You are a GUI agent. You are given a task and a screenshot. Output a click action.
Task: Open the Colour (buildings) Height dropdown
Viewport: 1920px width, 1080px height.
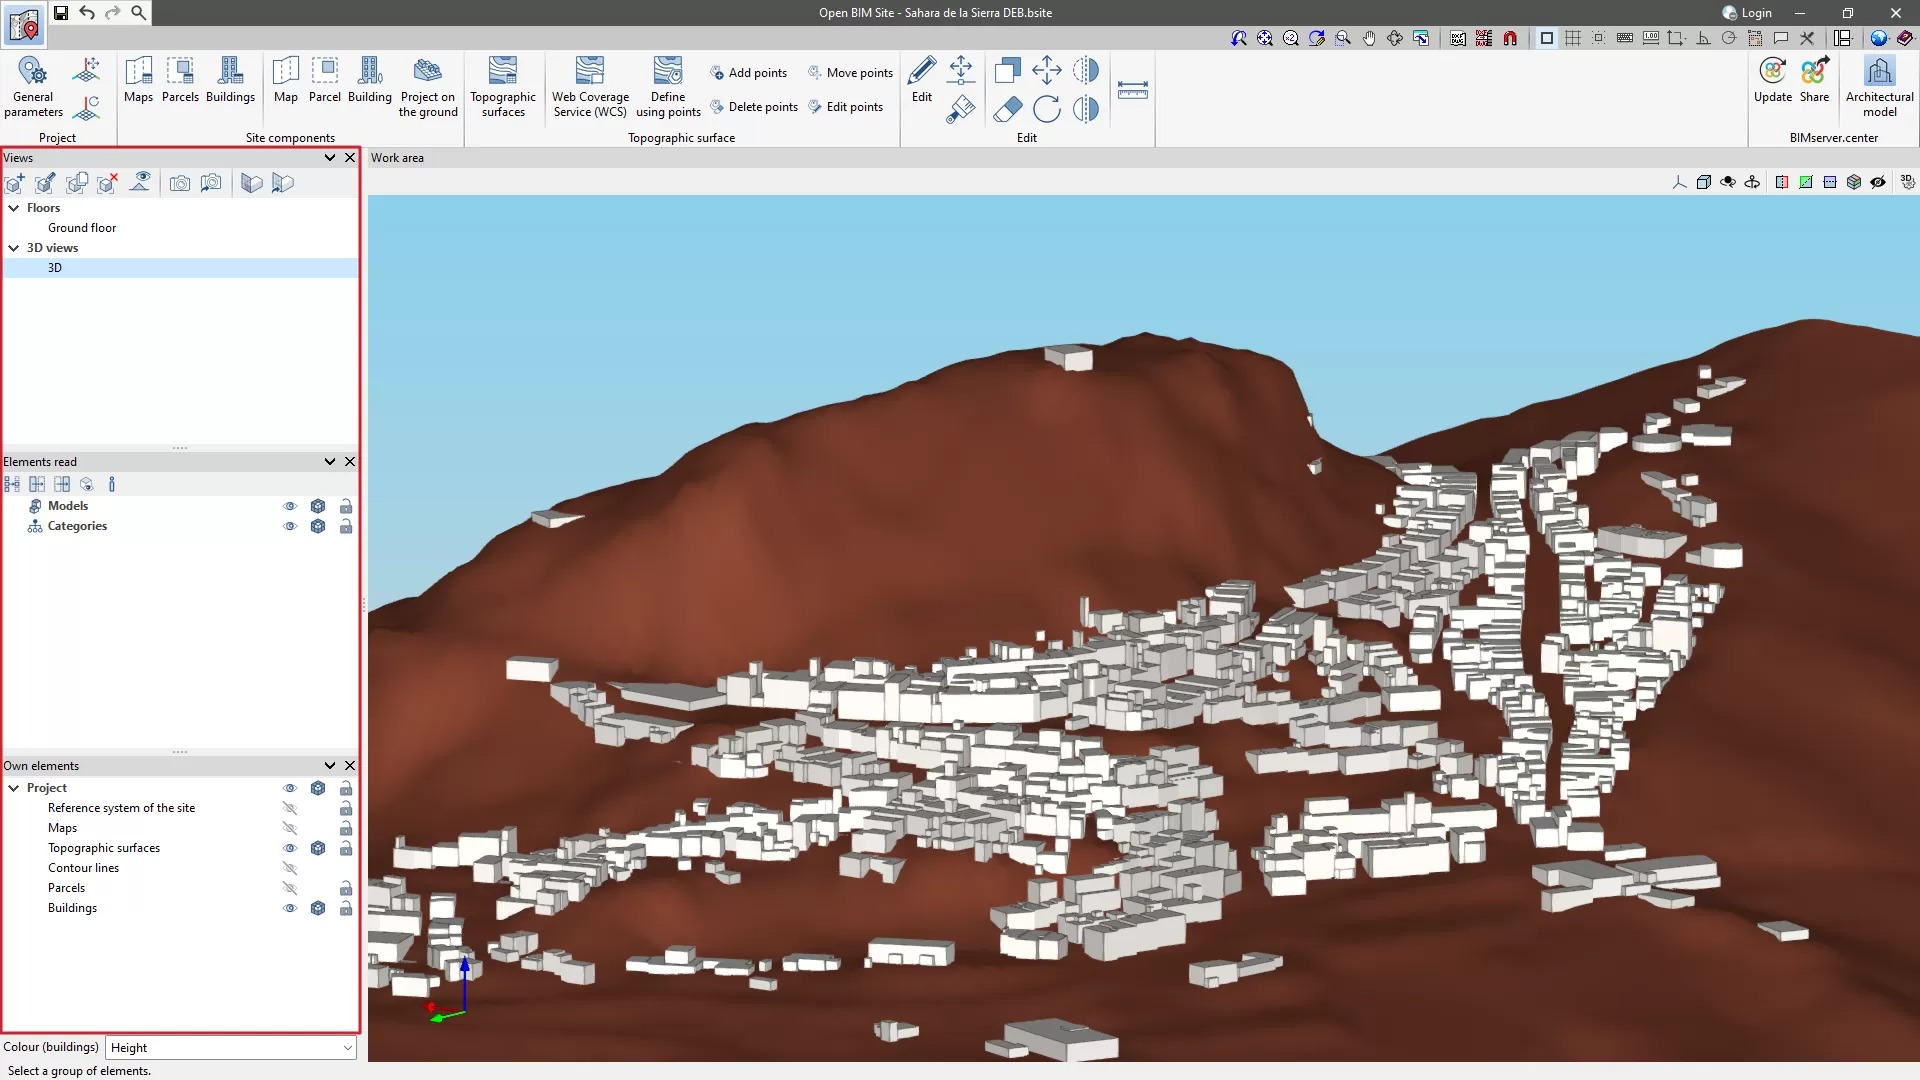[x=230, y=1047]
